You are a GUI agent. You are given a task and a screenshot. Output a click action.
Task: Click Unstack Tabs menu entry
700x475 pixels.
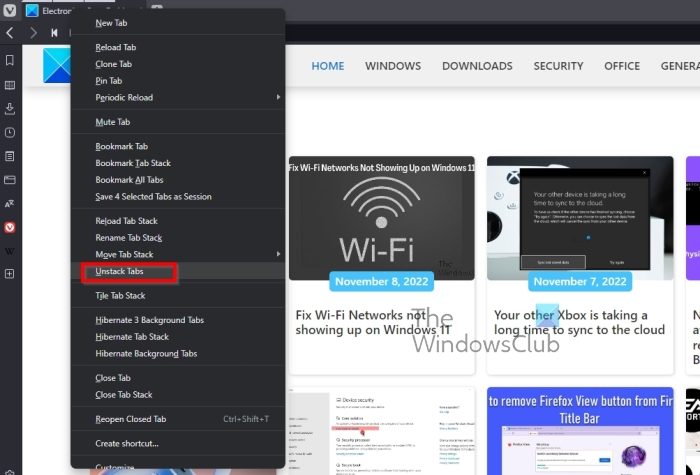(178, 271)
